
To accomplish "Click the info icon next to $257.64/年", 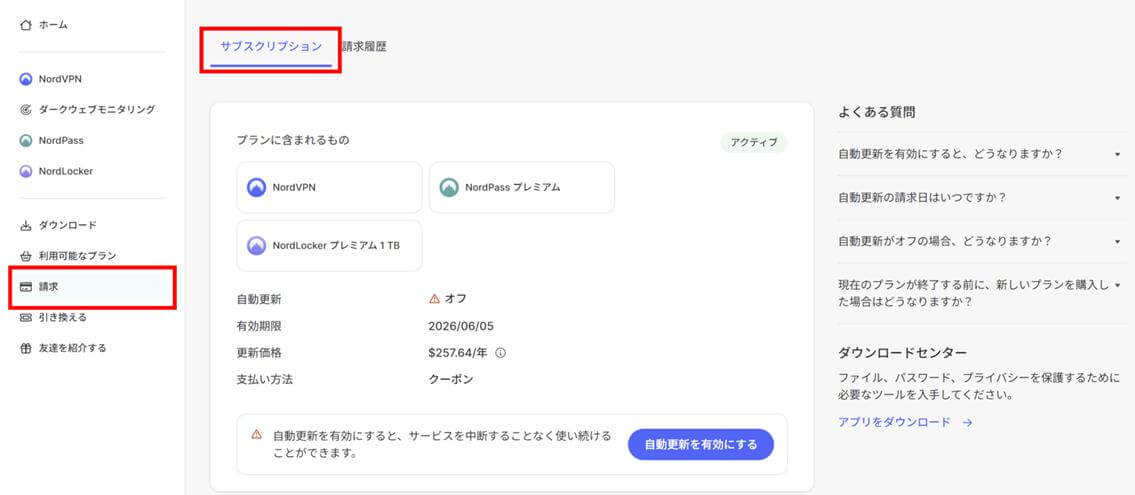I will (500, 353).
